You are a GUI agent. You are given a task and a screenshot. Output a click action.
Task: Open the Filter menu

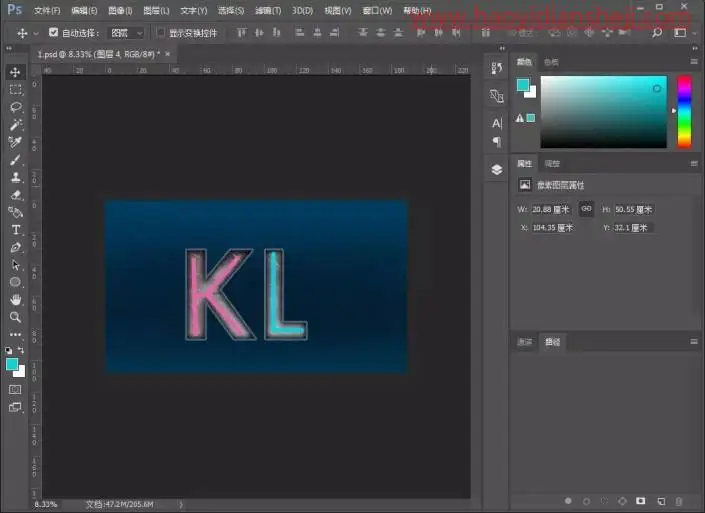pos(268,10)
